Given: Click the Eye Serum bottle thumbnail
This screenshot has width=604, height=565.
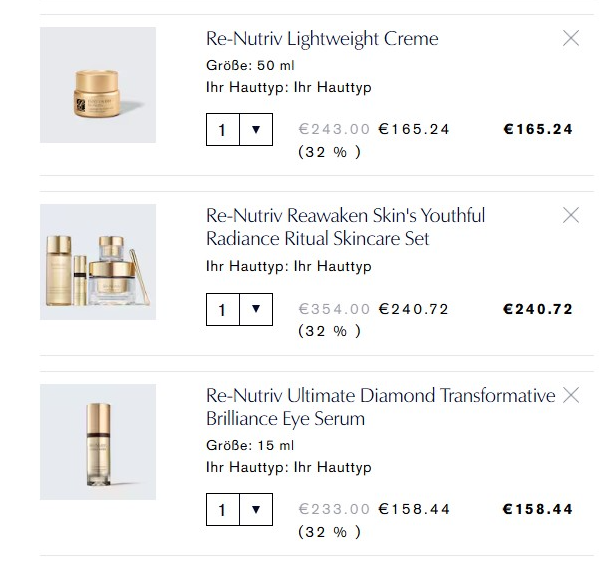Looking at the screenshot, I should pyautogui.click(x=98, y=442).
